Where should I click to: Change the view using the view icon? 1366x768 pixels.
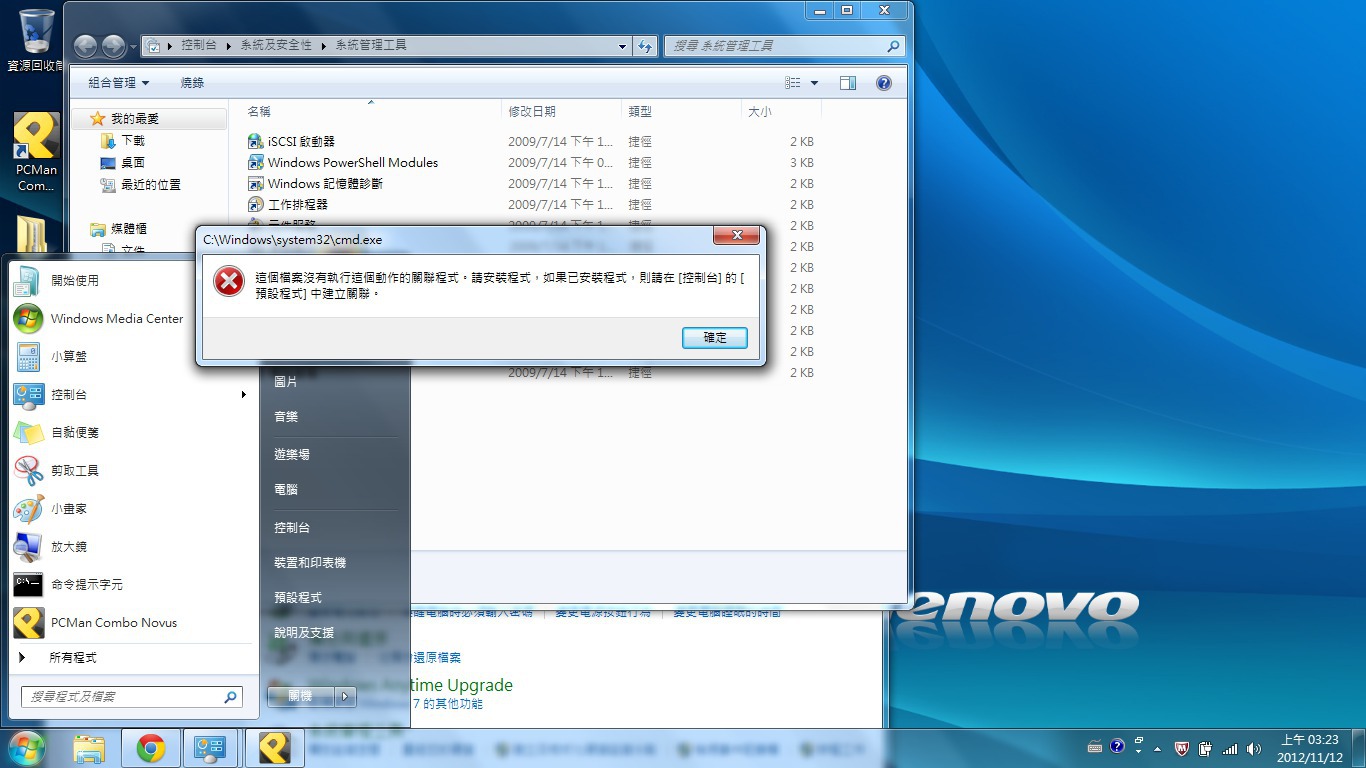(x=793, y=83)
